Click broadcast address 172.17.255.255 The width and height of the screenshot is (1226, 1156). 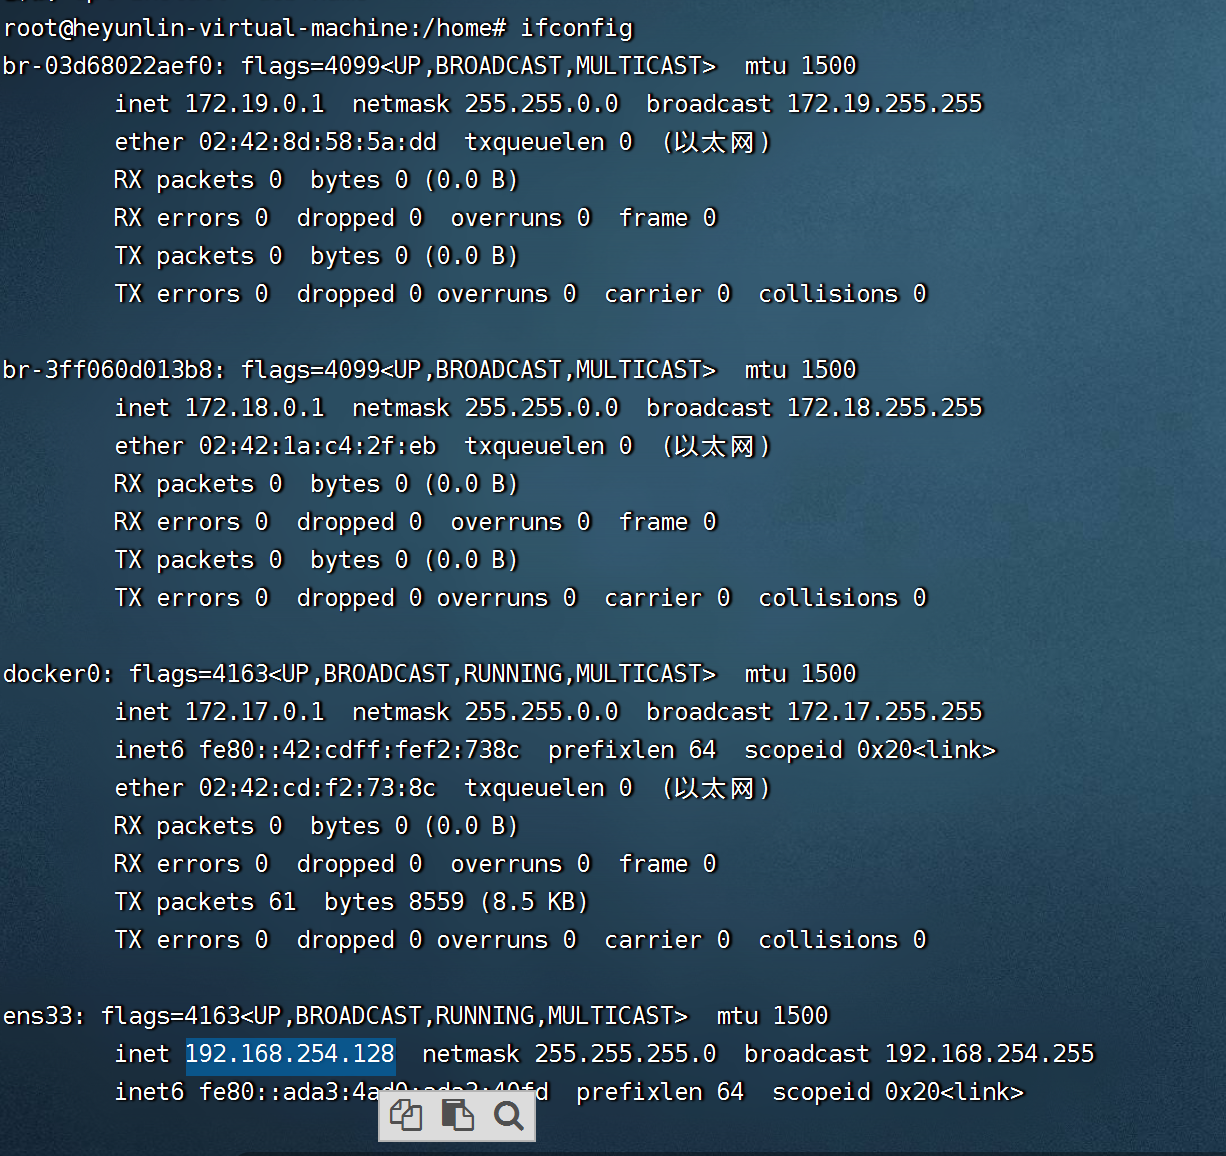coord(884,711)
